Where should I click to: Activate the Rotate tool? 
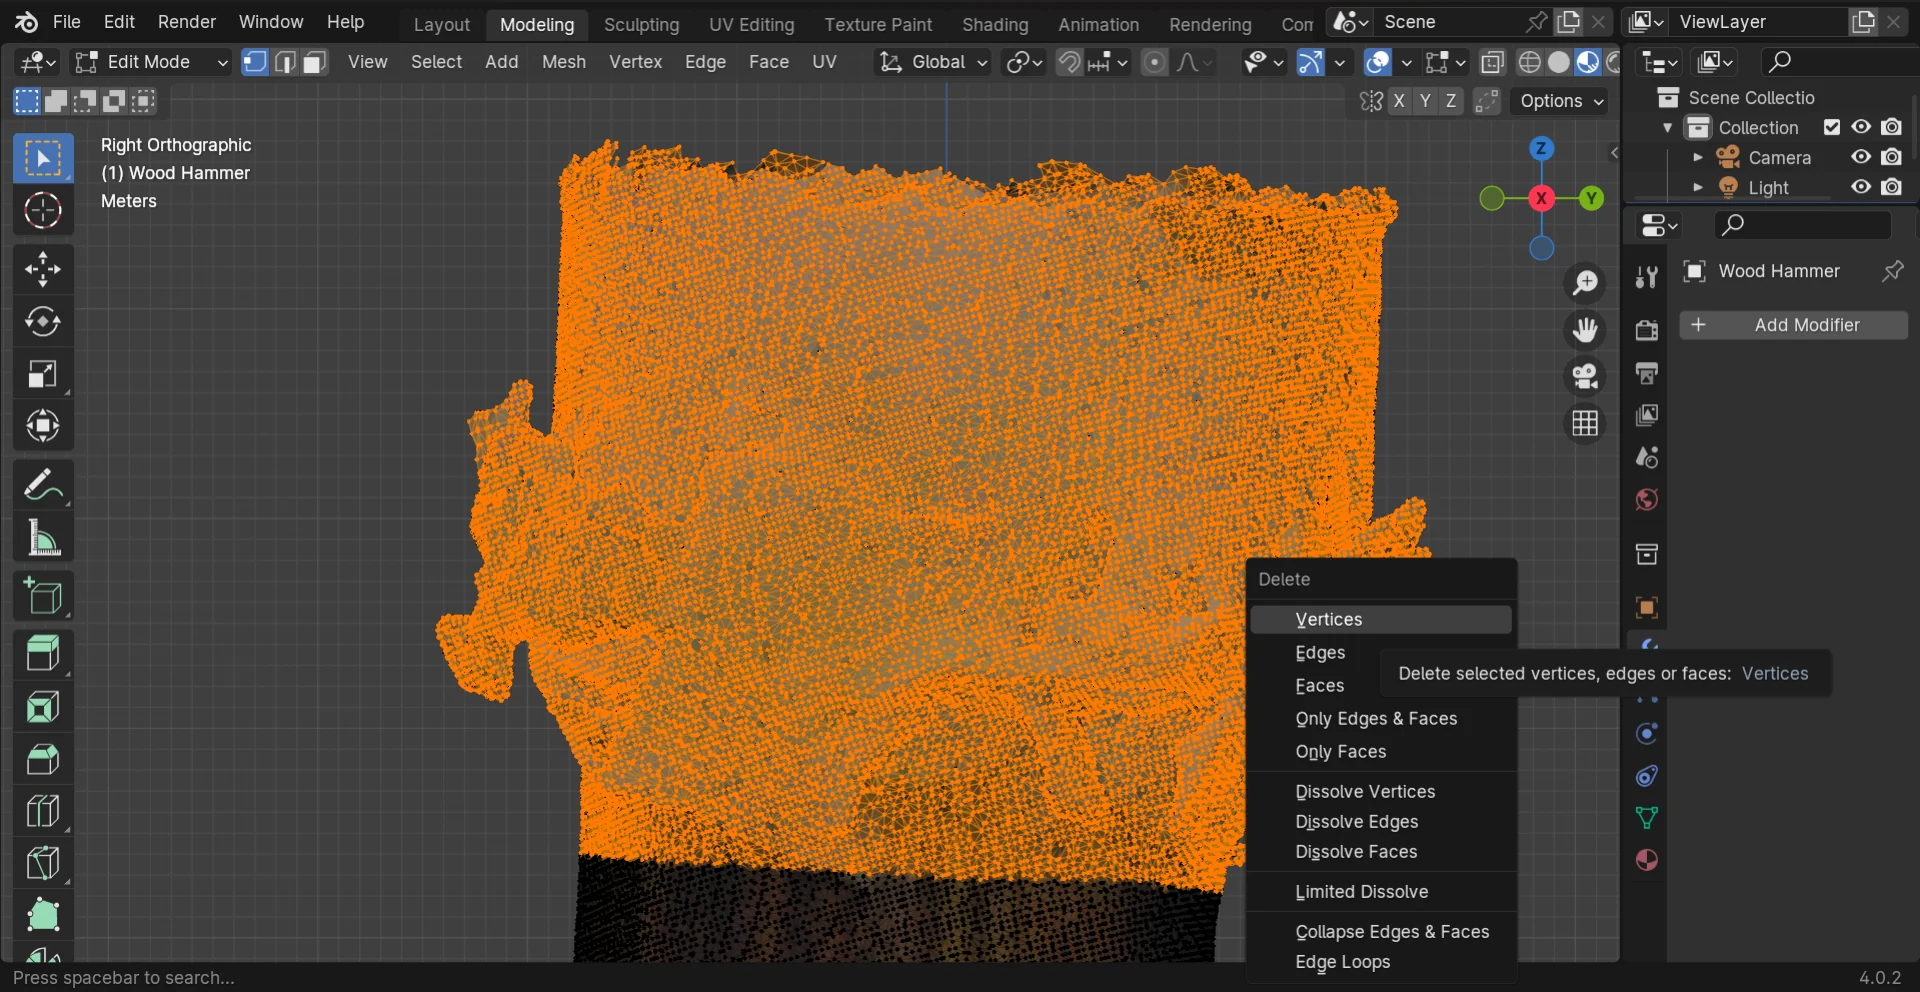pyautogui.click(x=42, y=322)
